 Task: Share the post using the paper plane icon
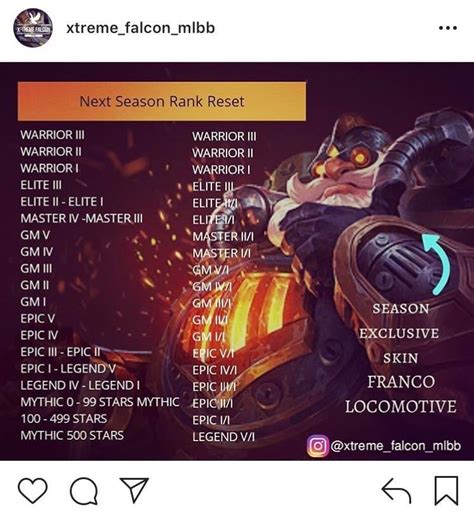coord(134,490)
